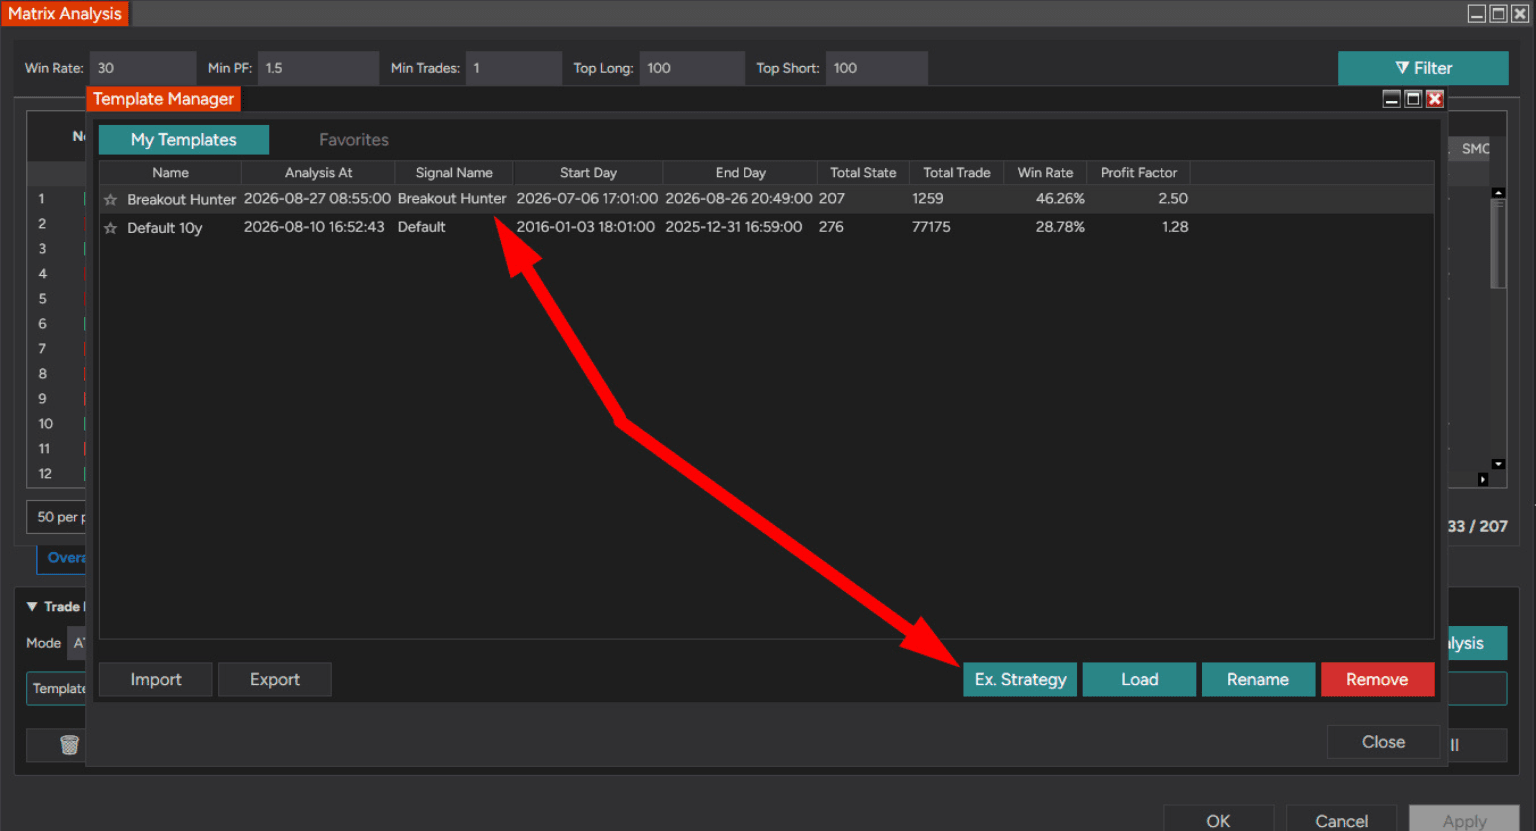Click the Template name field in Matrix Analysis
The height and width of the screenshot is (831, 1536).
[56, 688]
